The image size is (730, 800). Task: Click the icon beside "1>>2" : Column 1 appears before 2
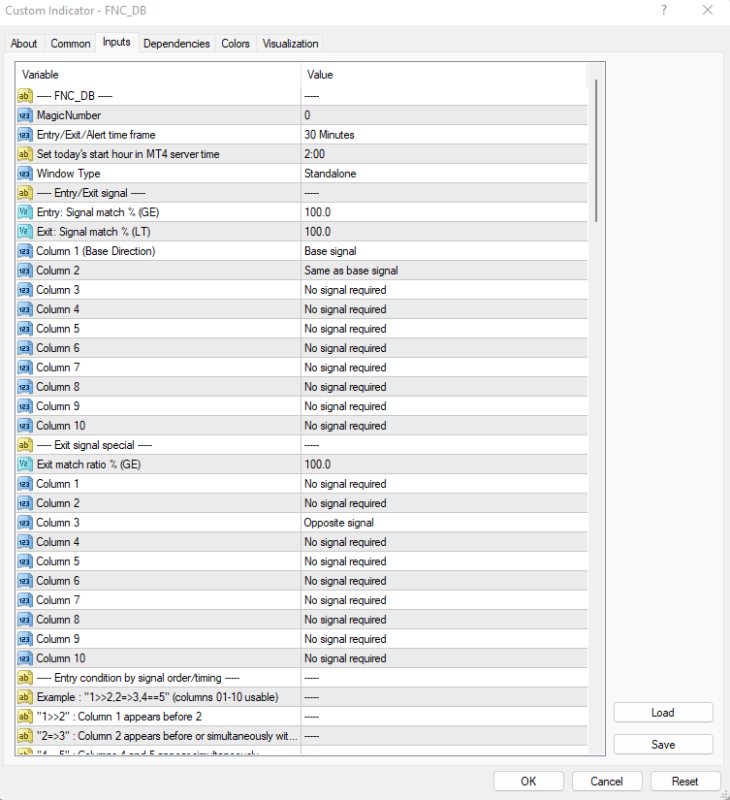tap(24, 716)
